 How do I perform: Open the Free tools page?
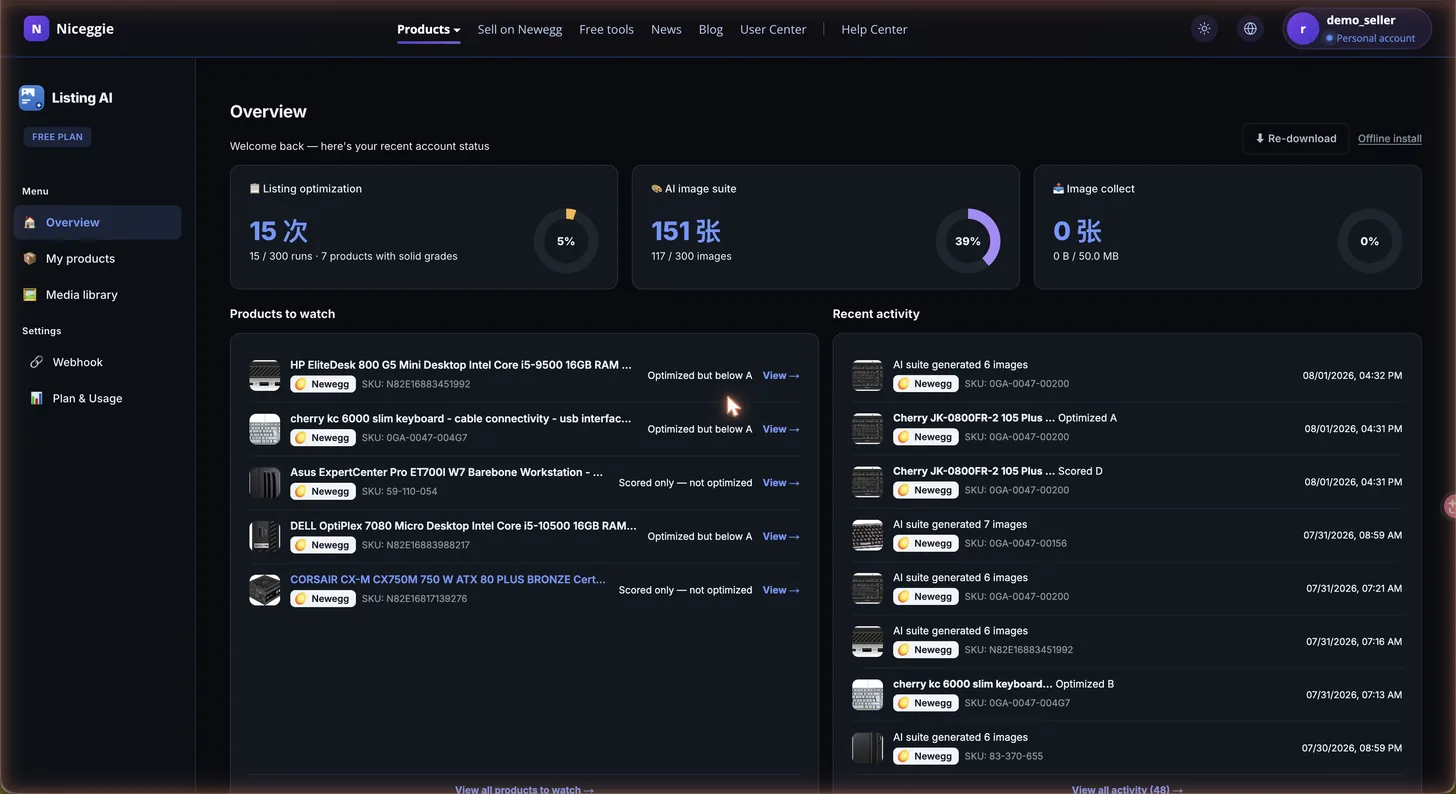pos(606,30)
